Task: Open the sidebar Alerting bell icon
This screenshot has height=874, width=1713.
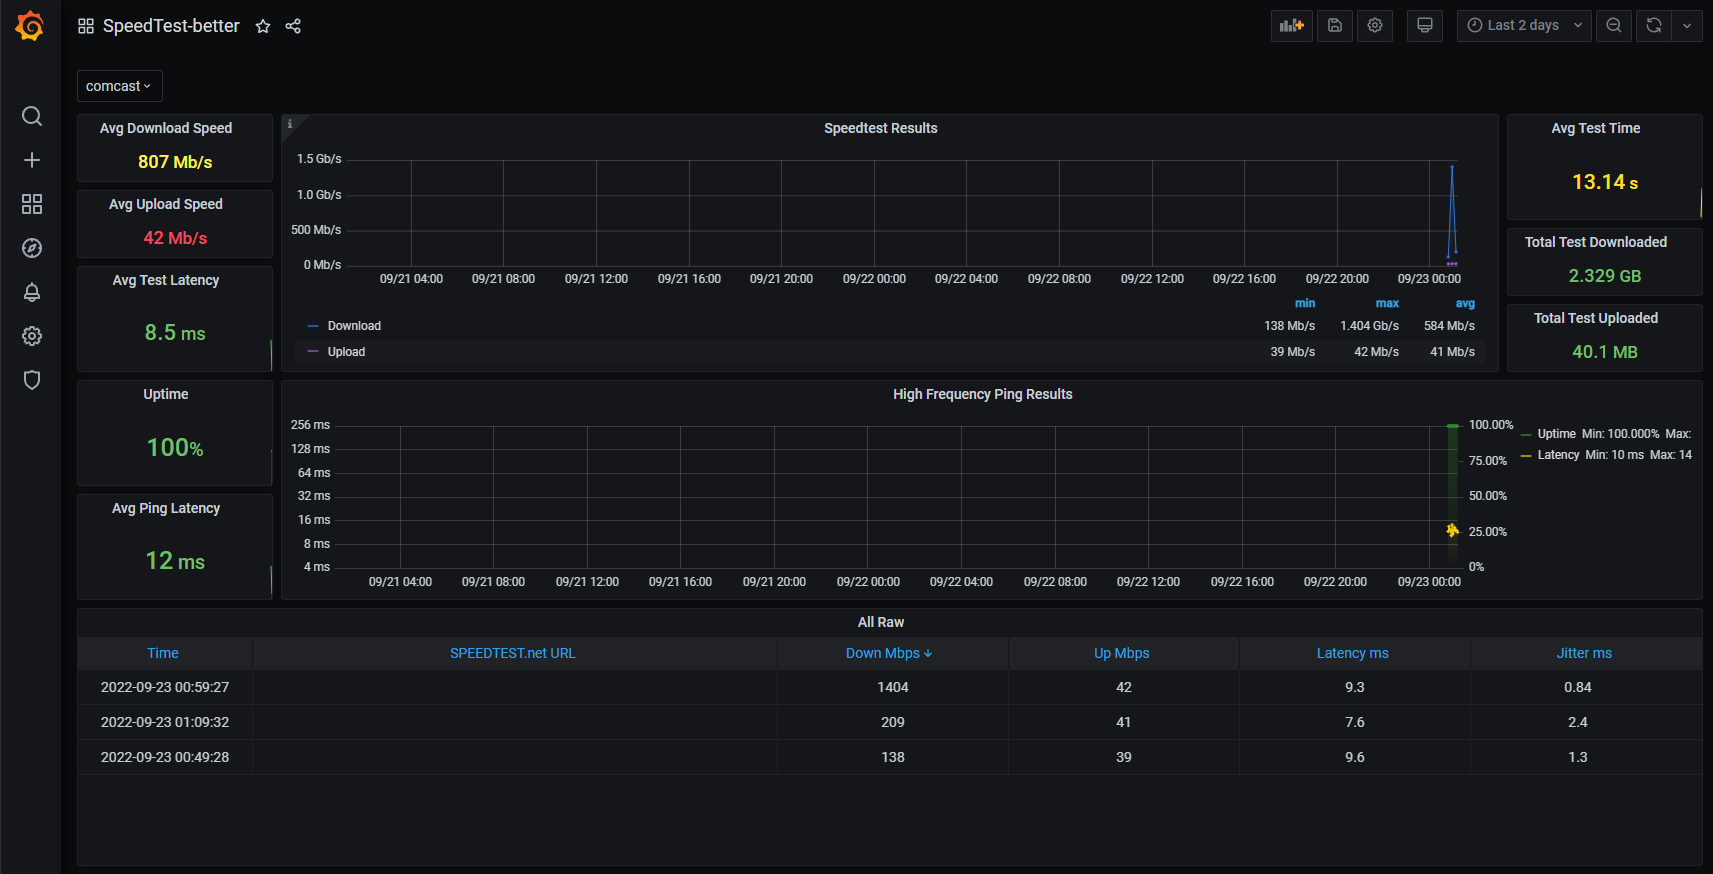Action: tap(32, 292)
